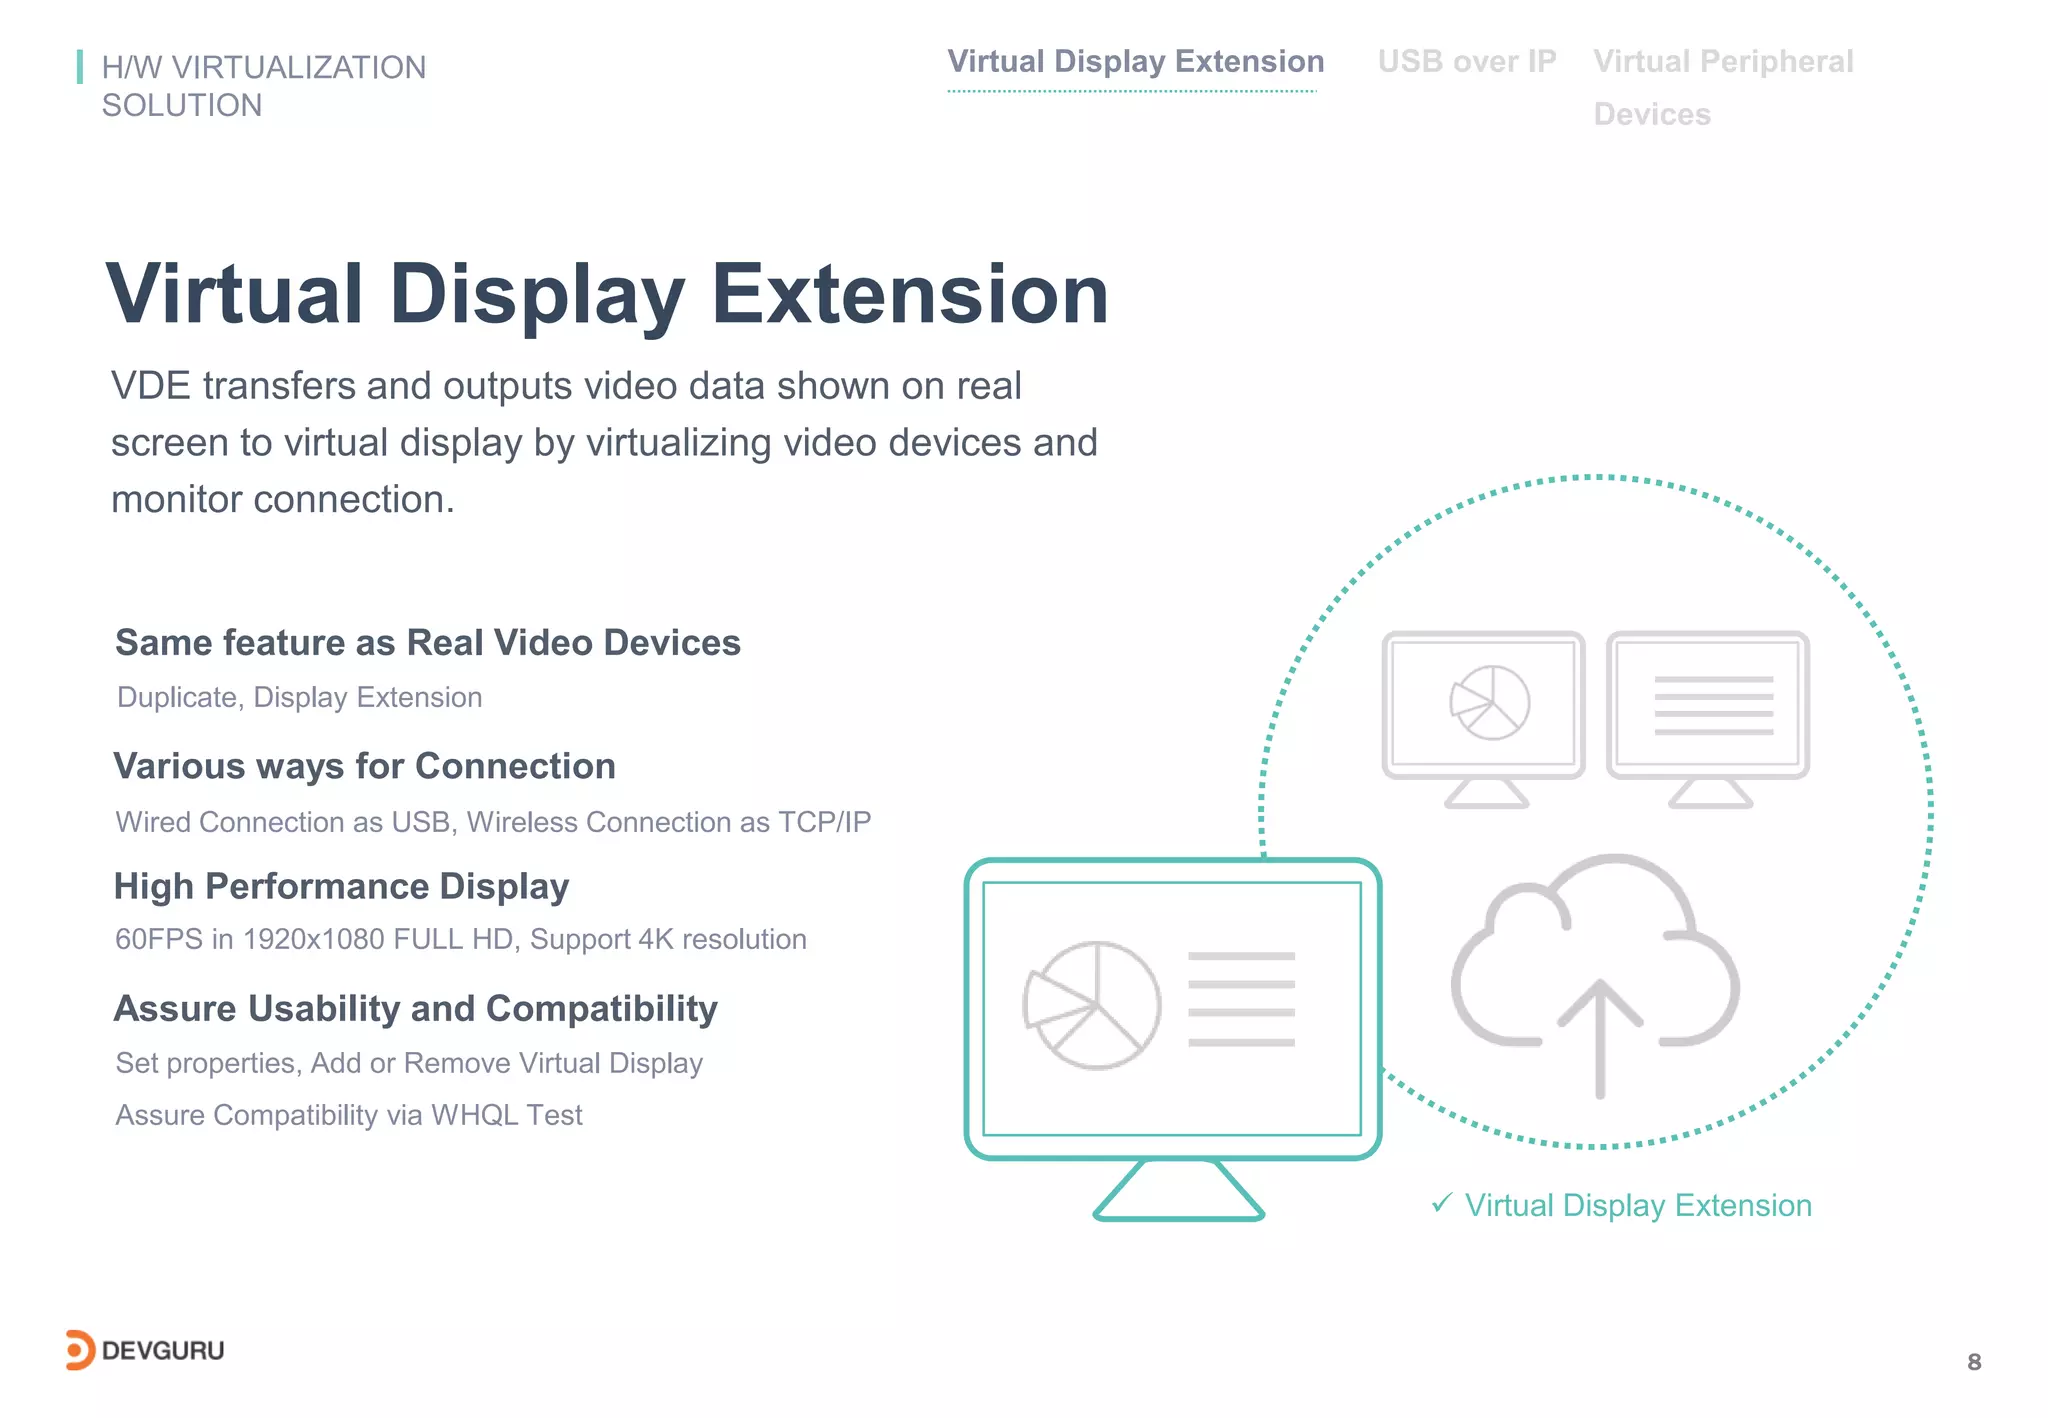Click the Same feature as Real Video Devices heading
The width and height of the screenshot is (2048, 1418).
pyautogui.click(x=427, y=642)
